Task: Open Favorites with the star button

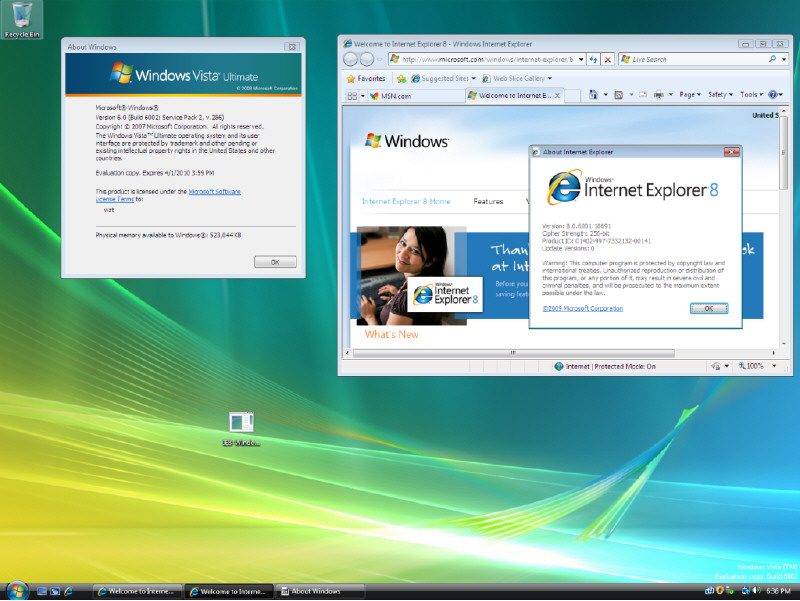Action: pos(365,79)
